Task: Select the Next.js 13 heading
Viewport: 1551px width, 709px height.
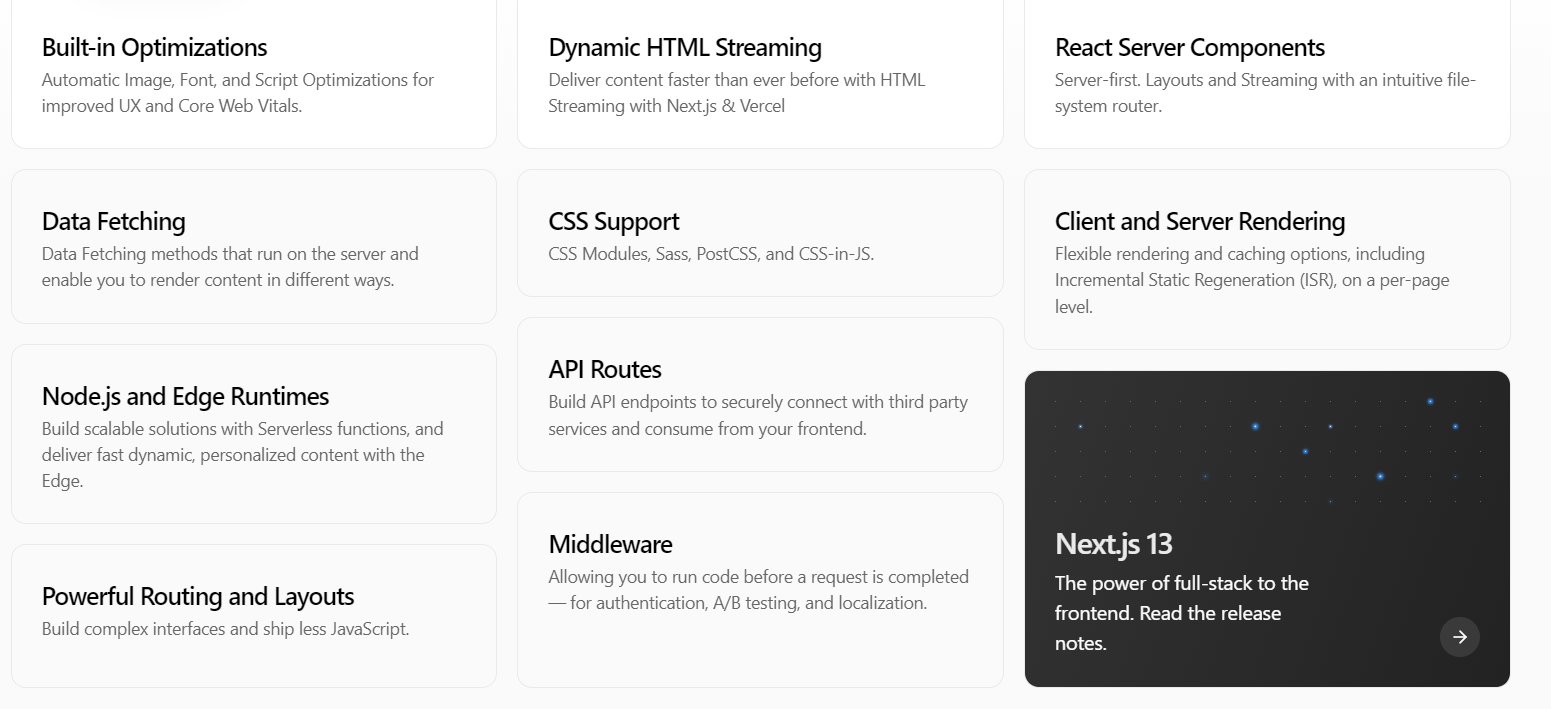Action: [1113, 544]
